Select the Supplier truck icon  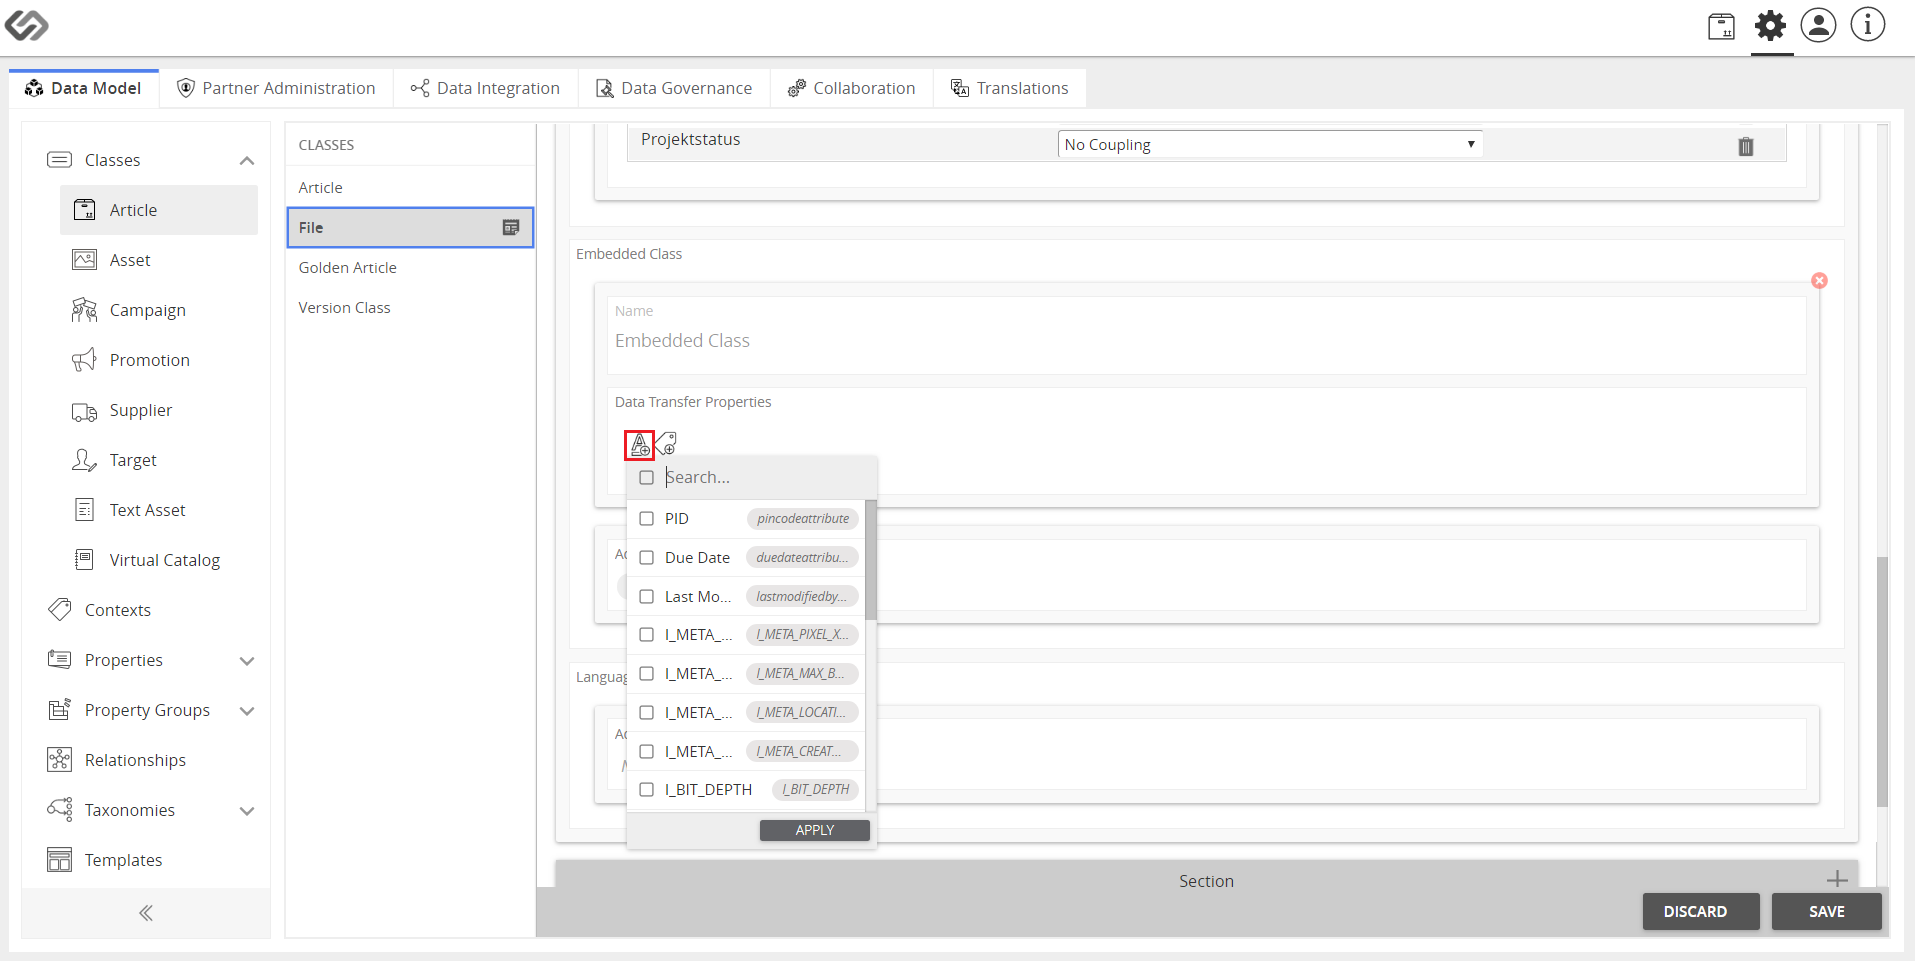85,411
